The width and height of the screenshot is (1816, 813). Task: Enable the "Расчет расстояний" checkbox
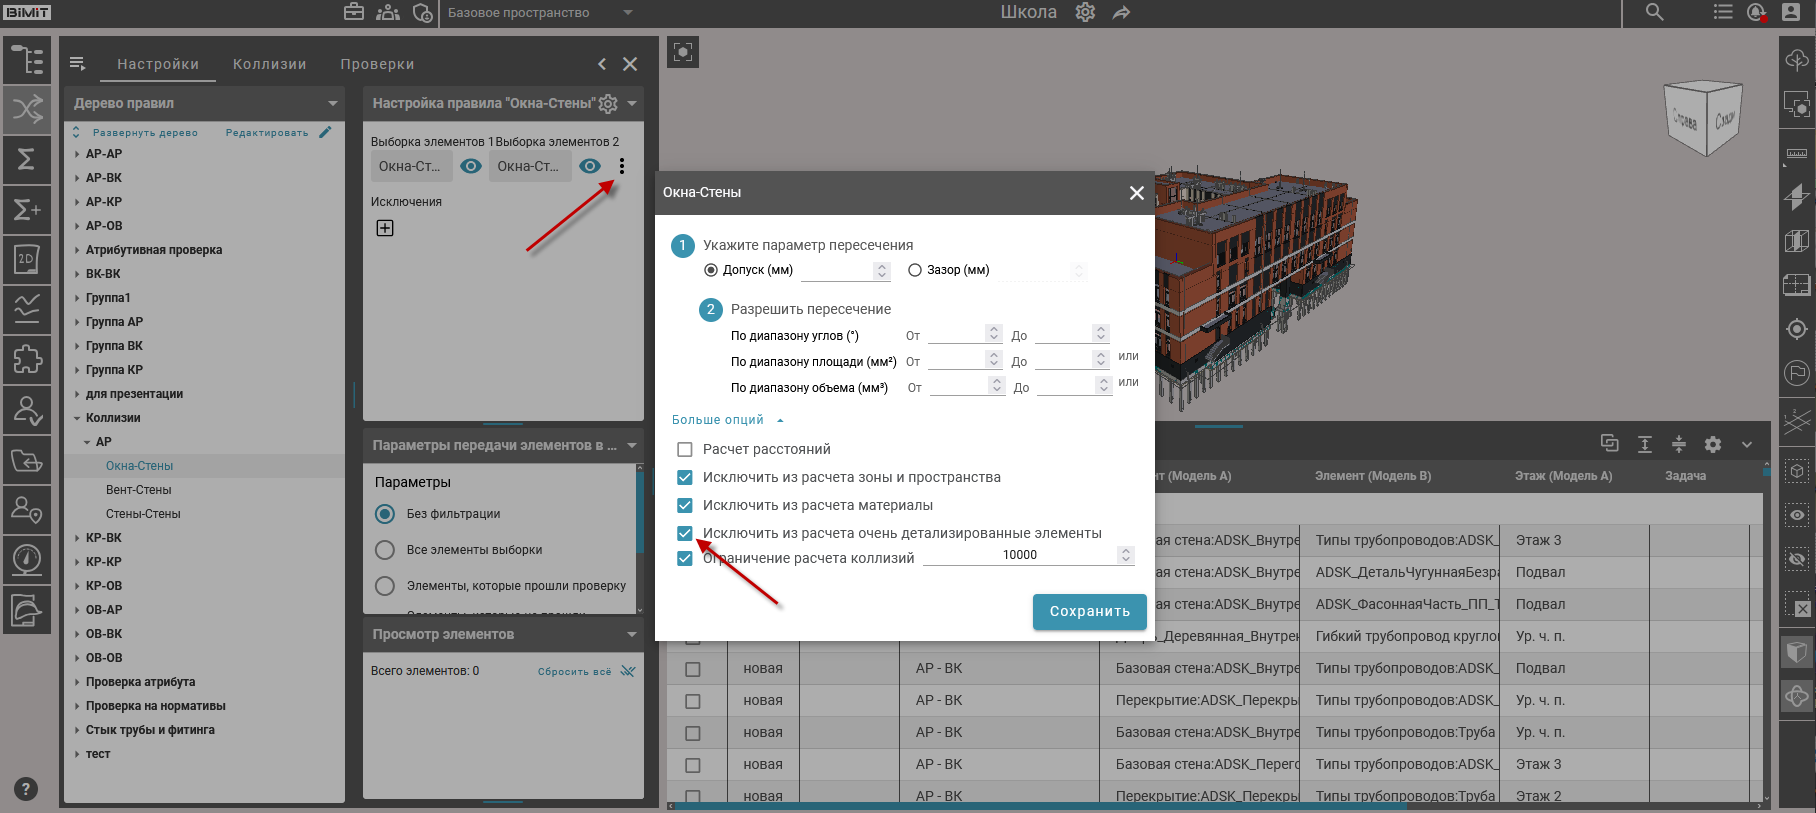click(685, 449)
